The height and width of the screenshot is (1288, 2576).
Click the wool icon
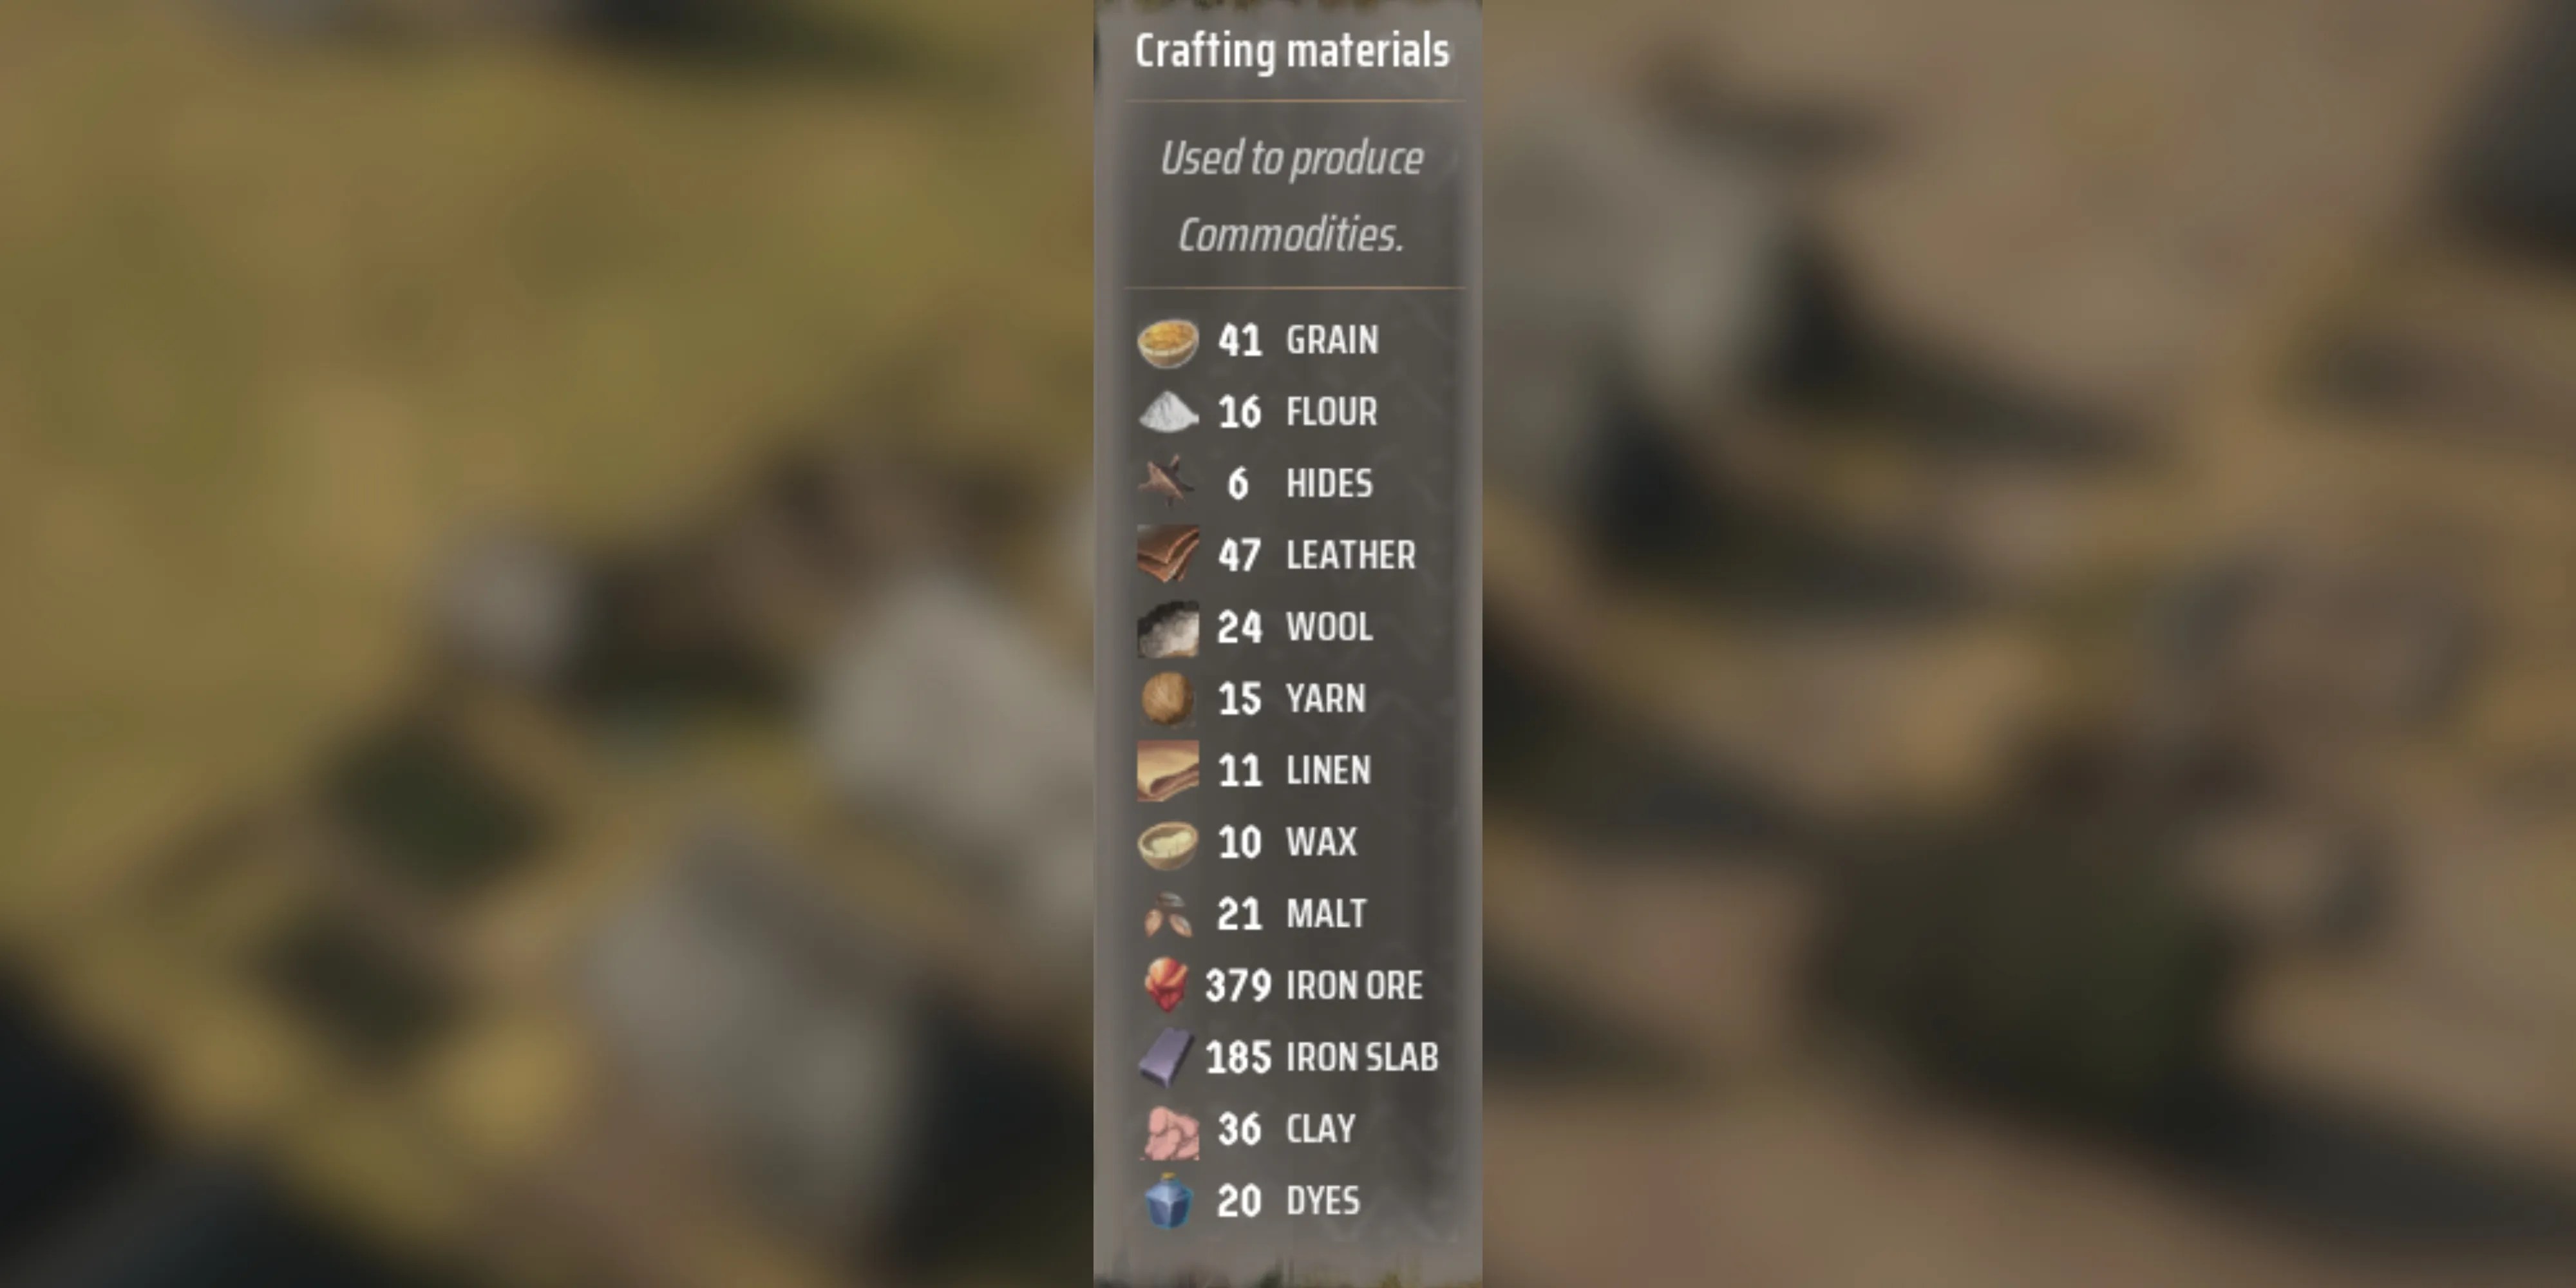point(1167,628)
